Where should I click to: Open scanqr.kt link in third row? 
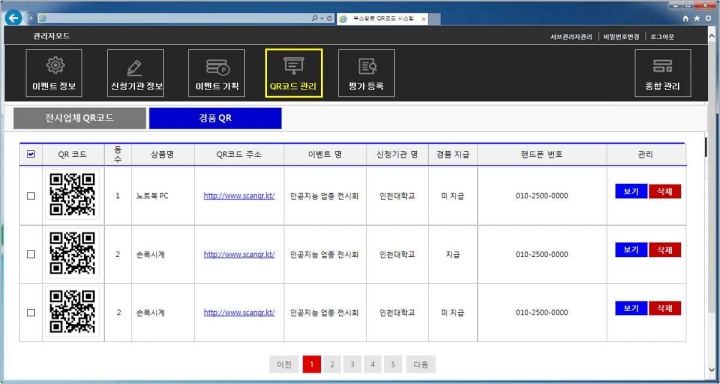click(x=239, y=312)
